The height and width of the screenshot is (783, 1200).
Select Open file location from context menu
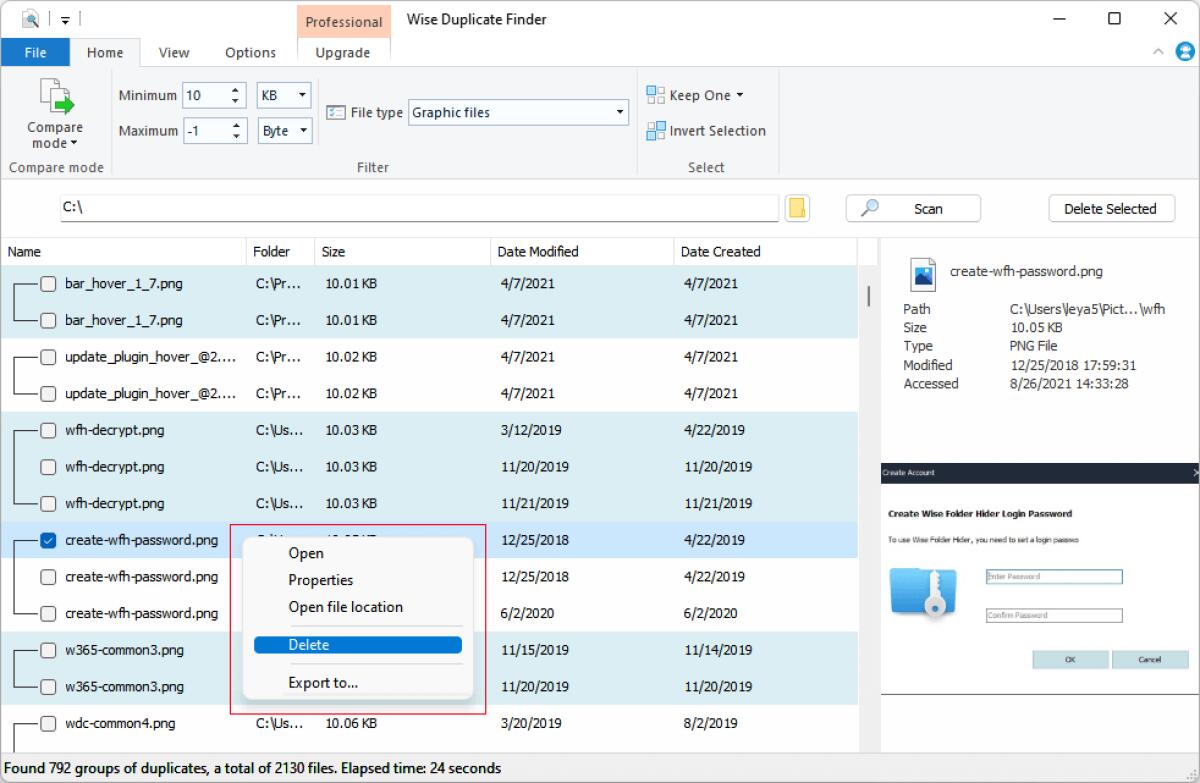tap(345, 607)
